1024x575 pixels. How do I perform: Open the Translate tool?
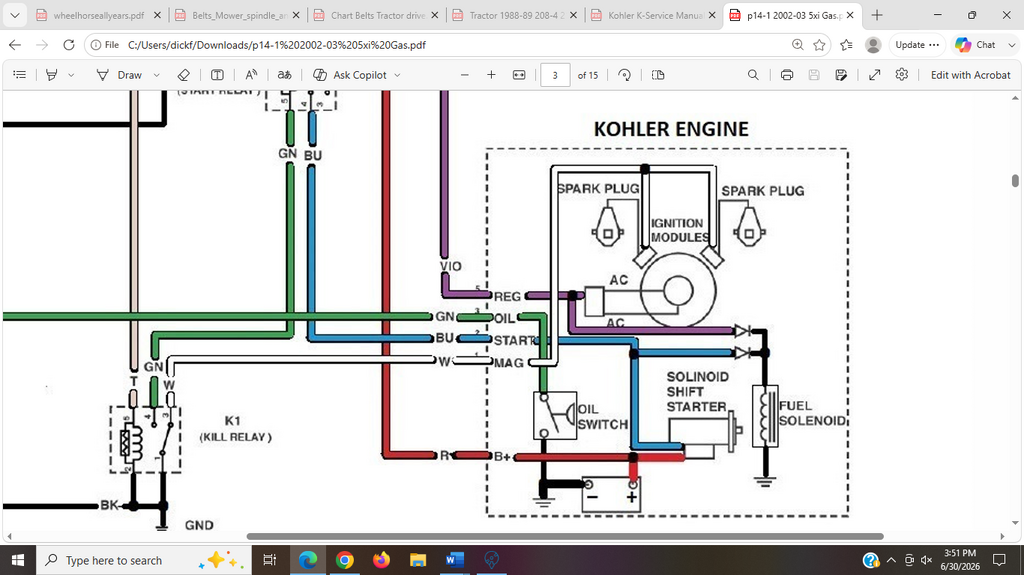click(x=285, y=75)
